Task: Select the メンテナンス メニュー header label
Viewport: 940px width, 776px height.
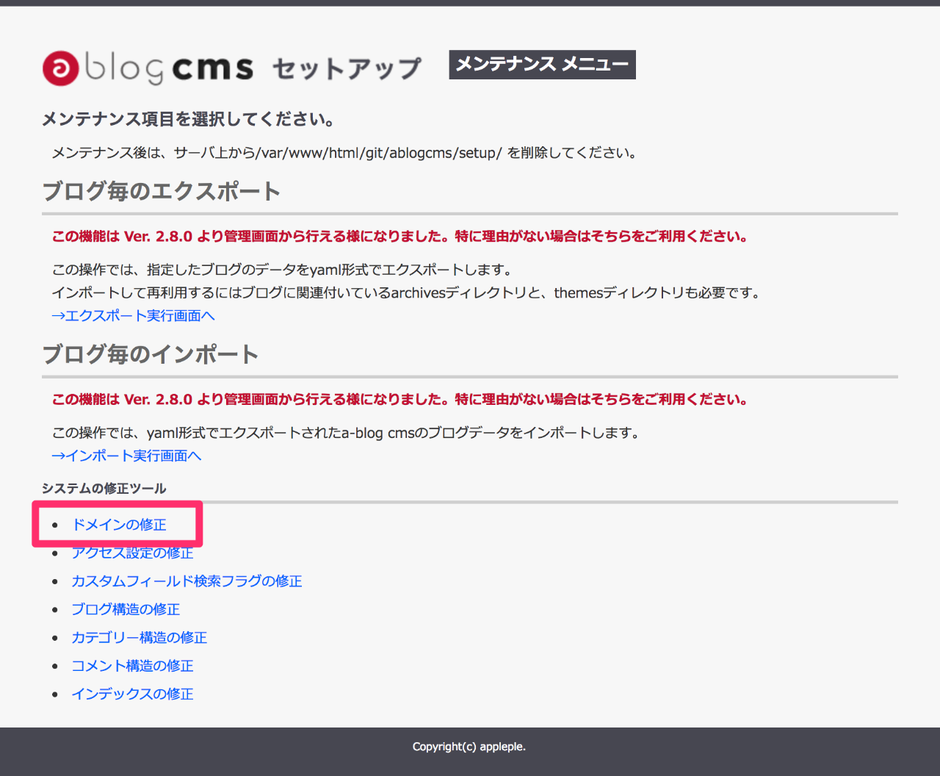Action: click(x=542, y=63)
